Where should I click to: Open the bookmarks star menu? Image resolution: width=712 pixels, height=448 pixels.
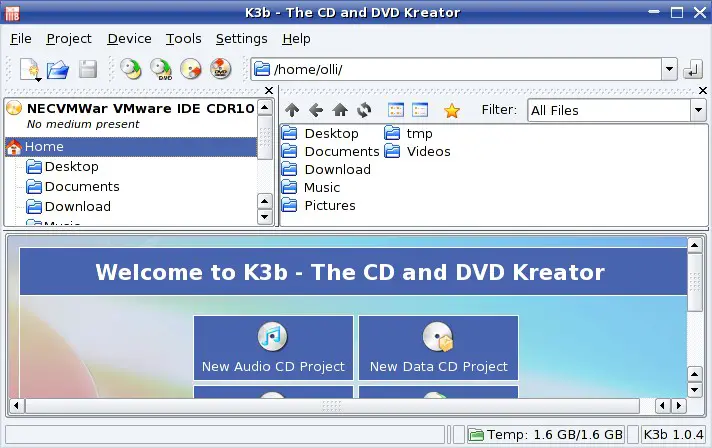(x=452, y=110)
